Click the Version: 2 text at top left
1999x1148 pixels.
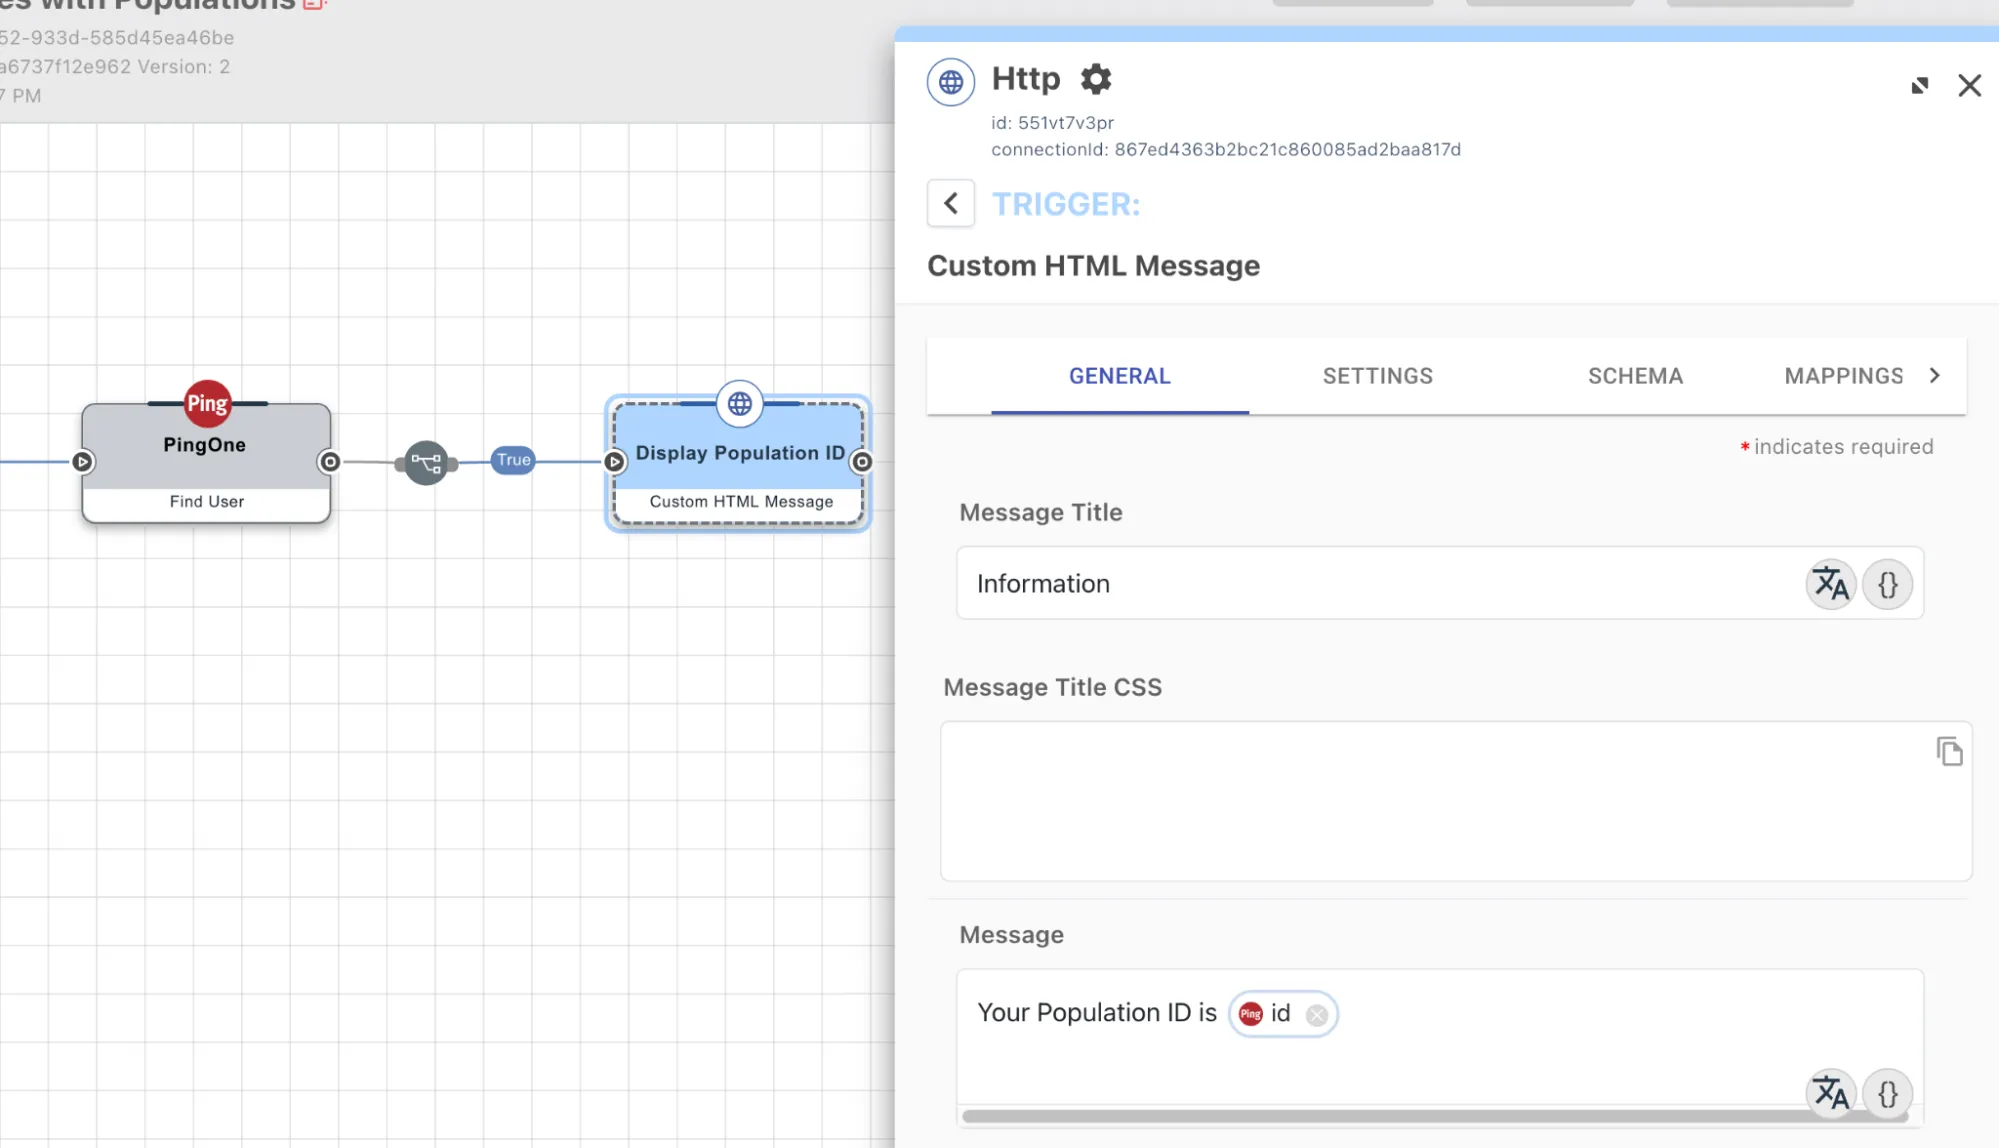point(184,67)
